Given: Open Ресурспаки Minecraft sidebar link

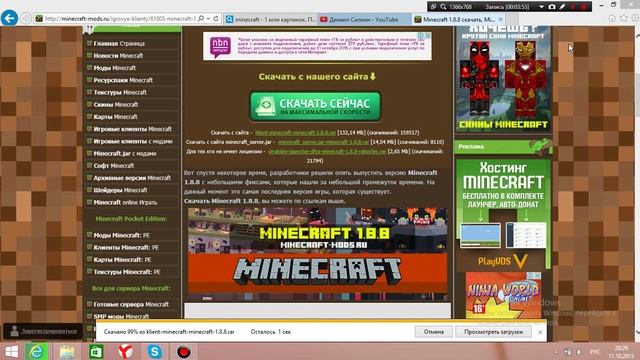Looking at the screenshot, I should click(123, 80).
